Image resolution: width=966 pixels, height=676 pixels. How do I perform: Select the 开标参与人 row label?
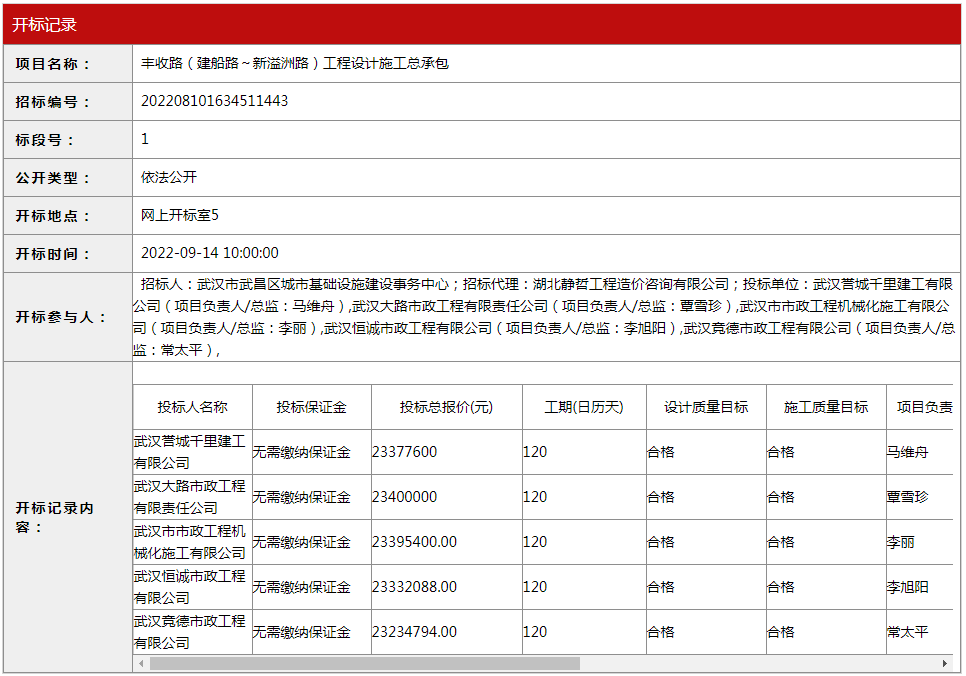(61, 317)
